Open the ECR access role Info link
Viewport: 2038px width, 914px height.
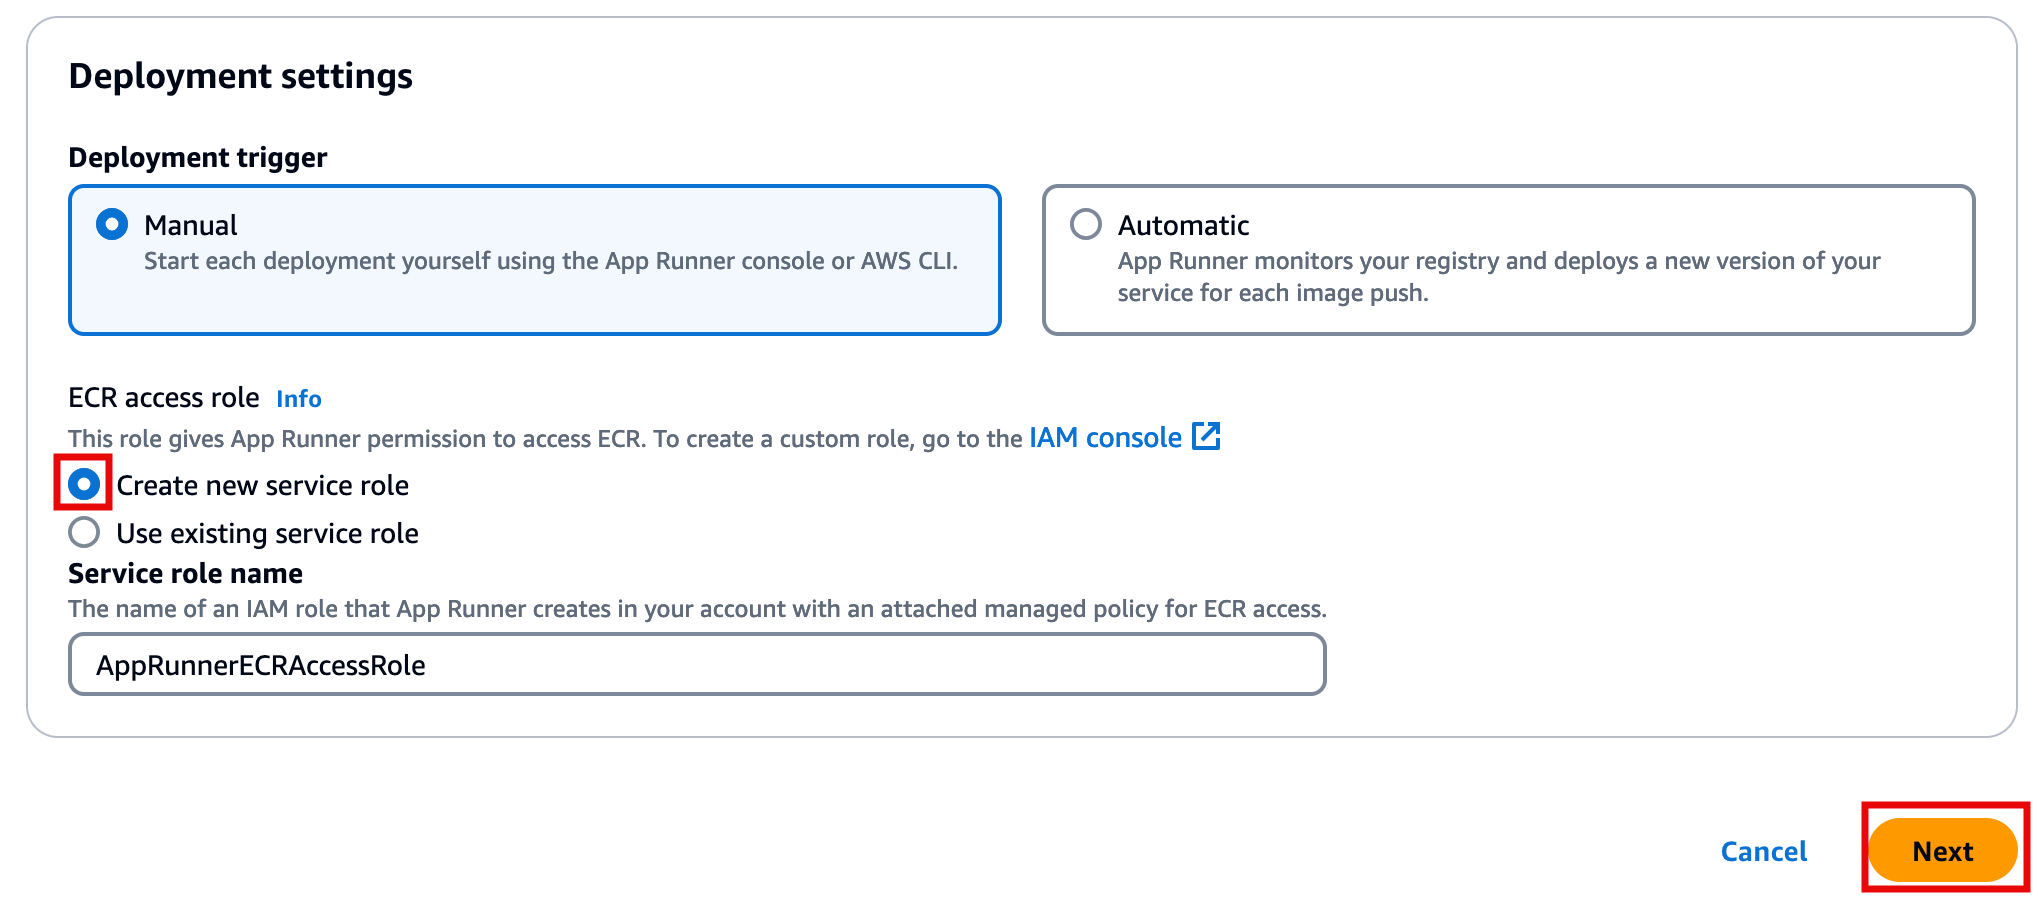pos(299,399)
